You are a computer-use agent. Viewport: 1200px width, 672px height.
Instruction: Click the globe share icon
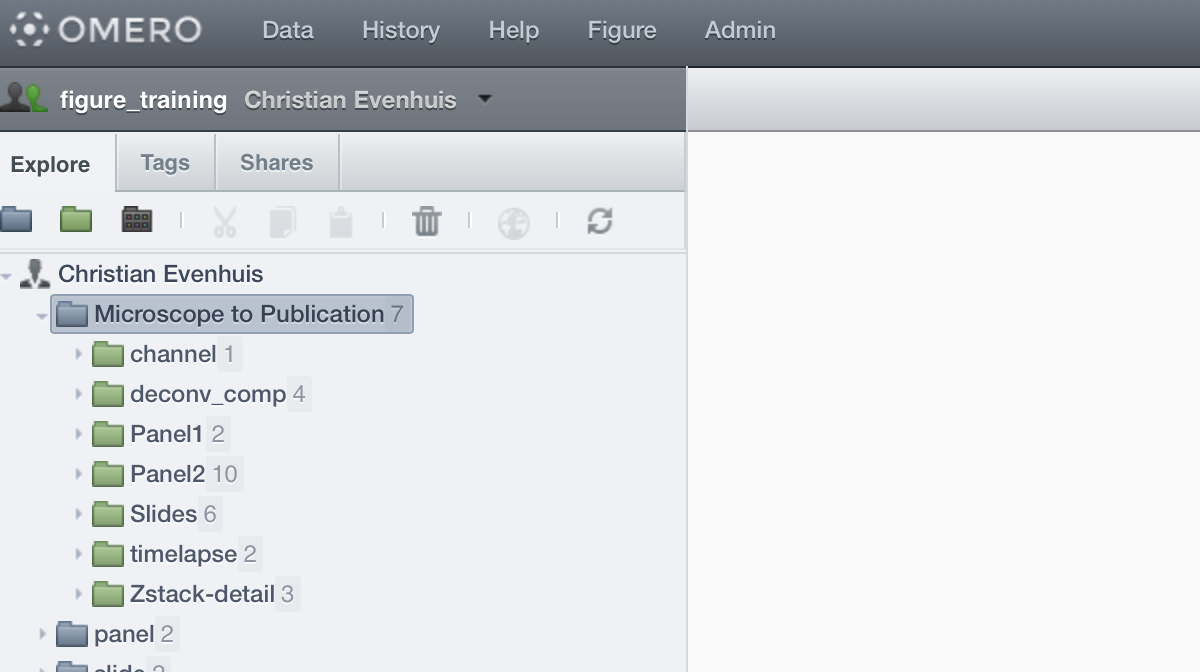513,222
